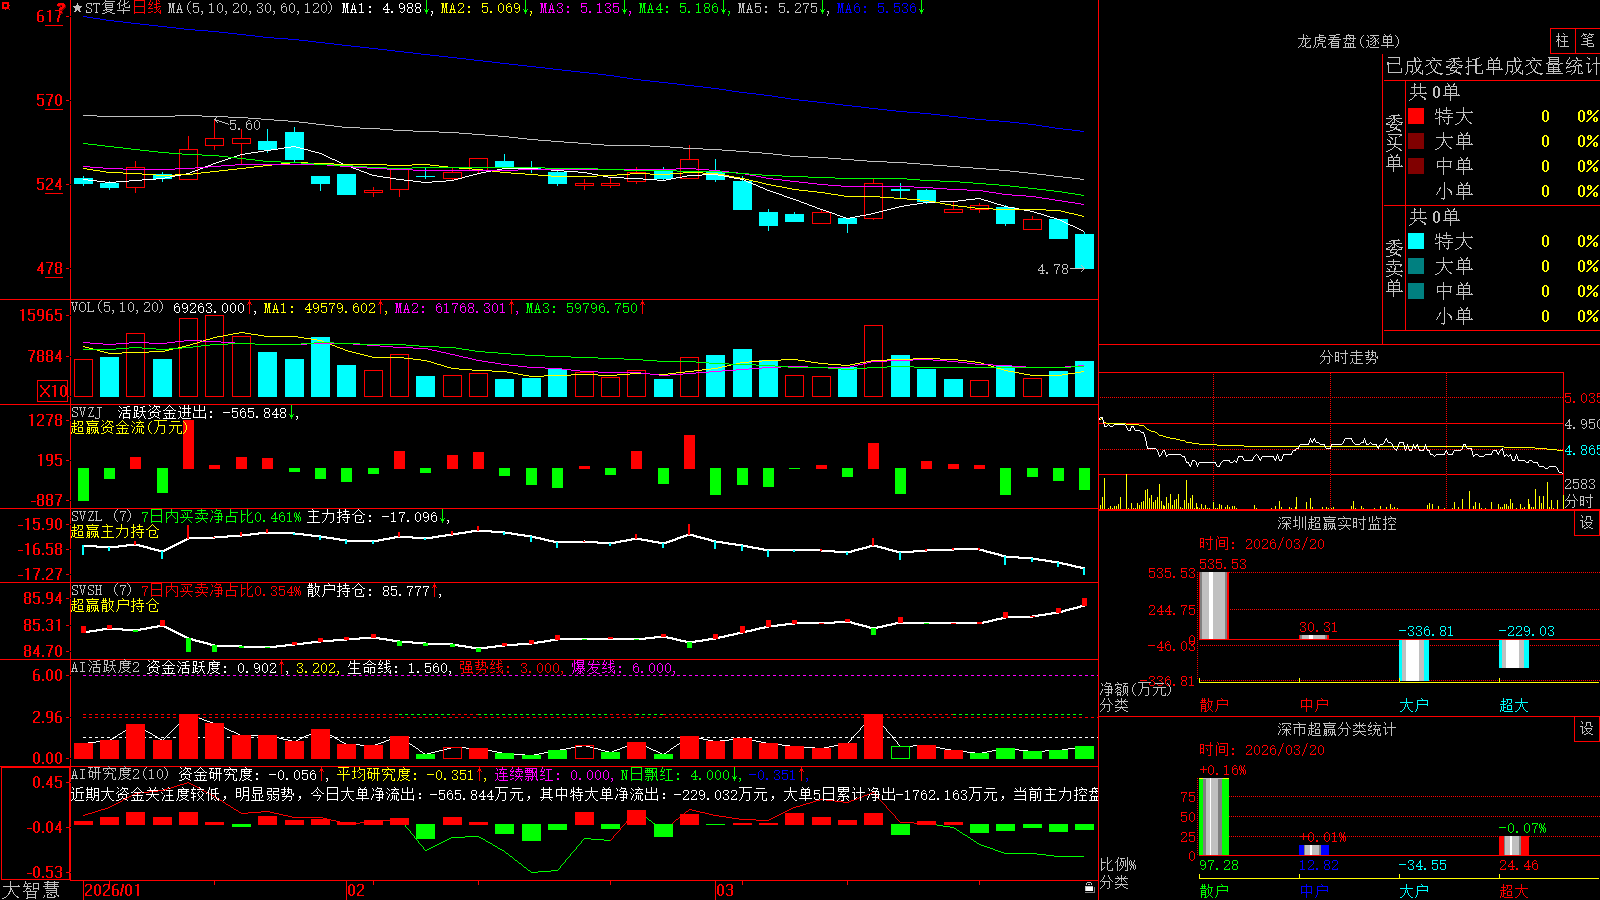1600x900 pixels.
Task: Click the star icon before ST复华
Action: pyautogui.click(x=77, y=8)
